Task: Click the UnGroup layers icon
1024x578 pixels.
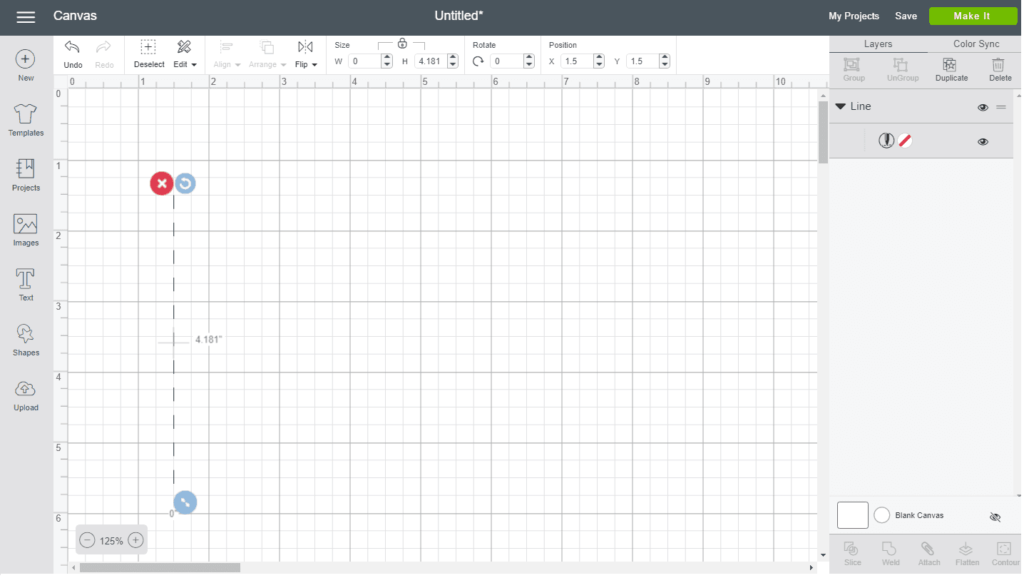Action: (903, 70)
